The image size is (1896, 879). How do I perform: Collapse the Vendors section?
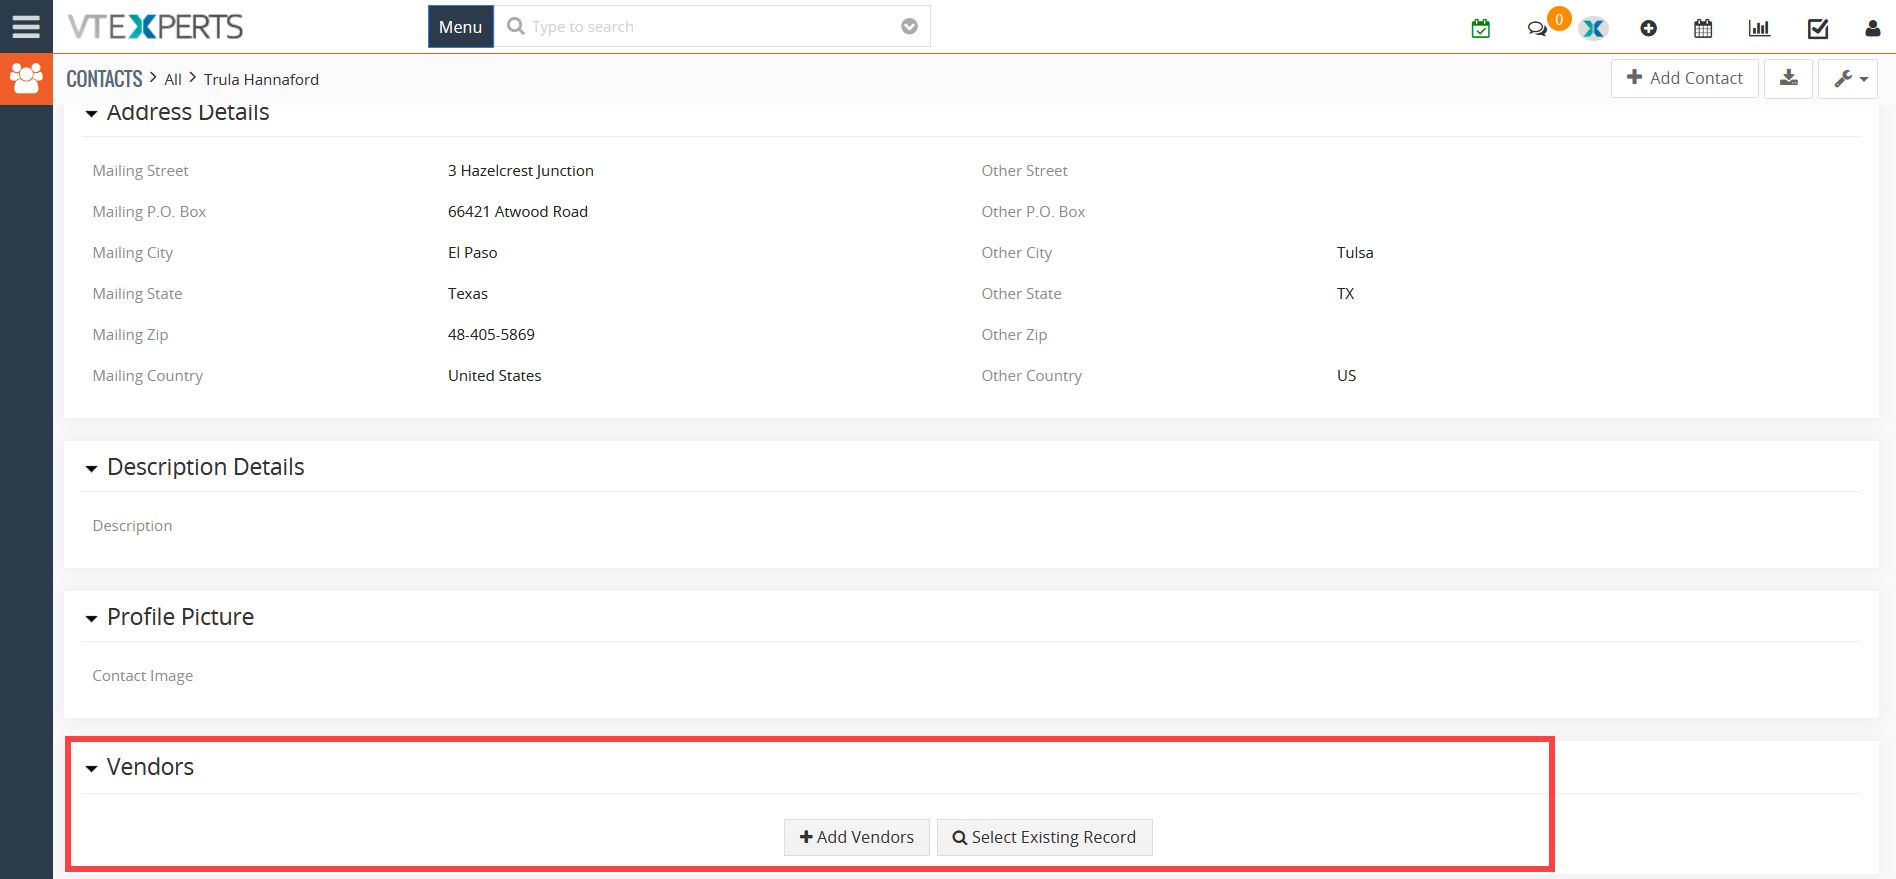(x=91, y=768)
